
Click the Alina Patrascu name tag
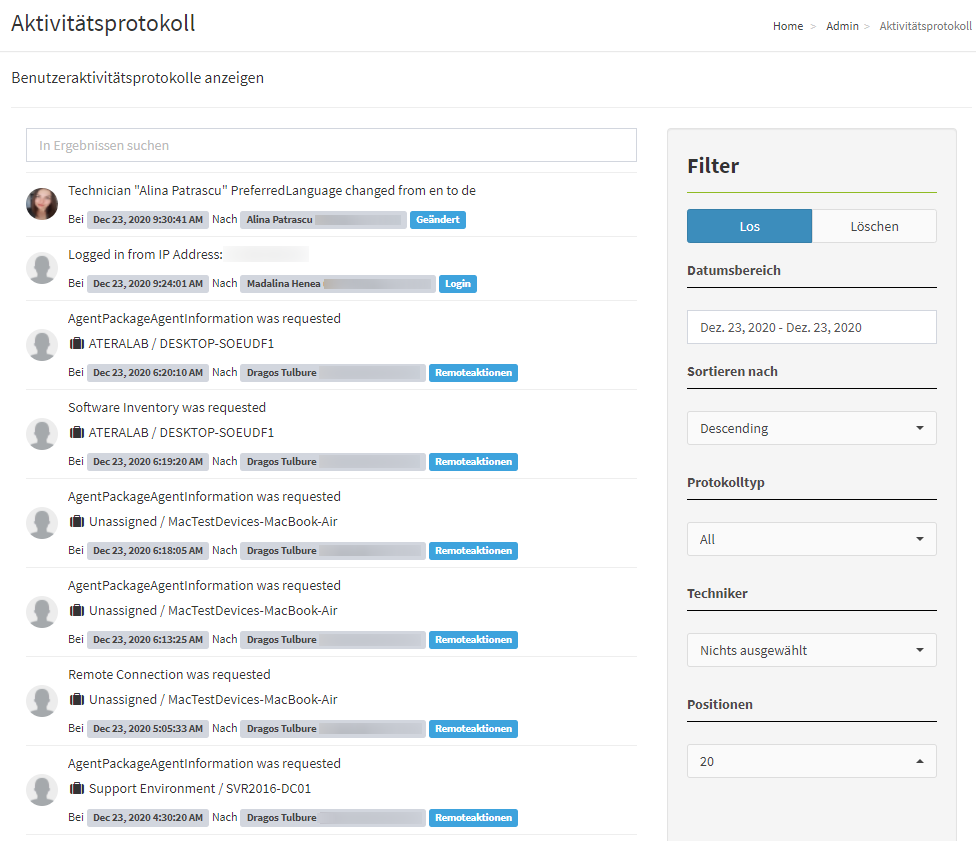coord(323,220)
